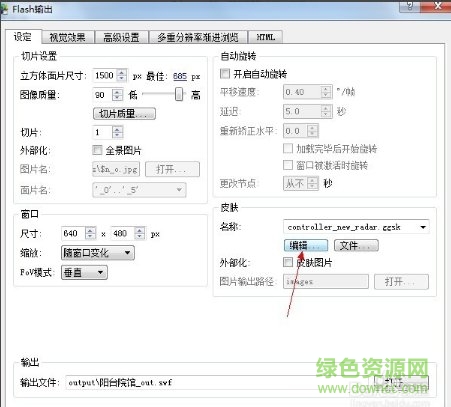Click the skin 文件... button
This screenshot has width=451, height=407.
(x=356, y=246)
